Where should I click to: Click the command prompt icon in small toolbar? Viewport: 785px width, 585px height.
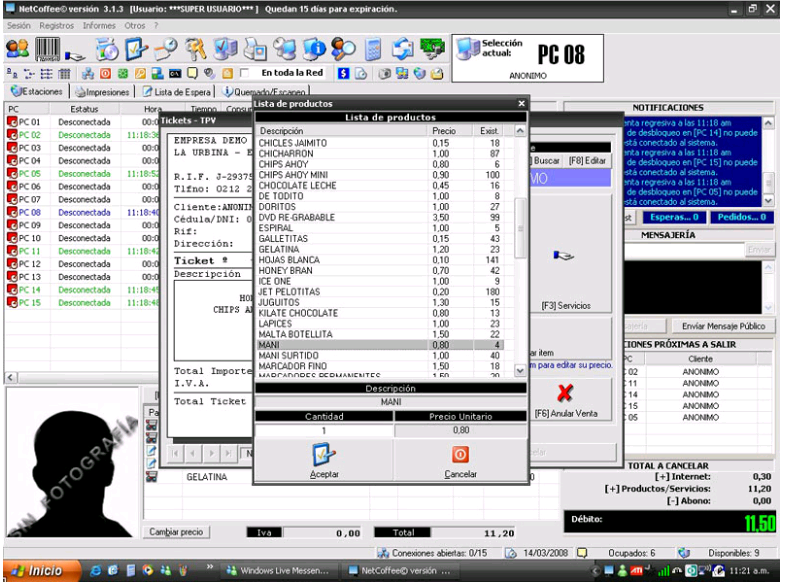[x=175, y=74]
